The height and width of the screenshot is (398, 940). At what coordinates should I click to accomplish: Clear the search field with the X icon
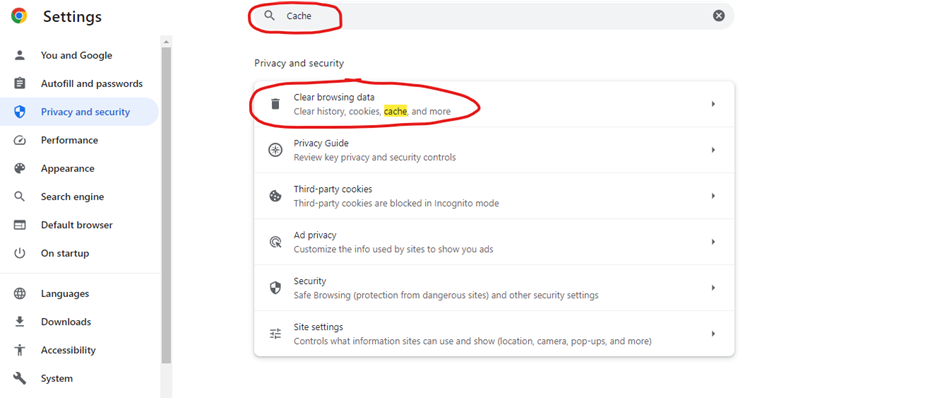point(719,16)
